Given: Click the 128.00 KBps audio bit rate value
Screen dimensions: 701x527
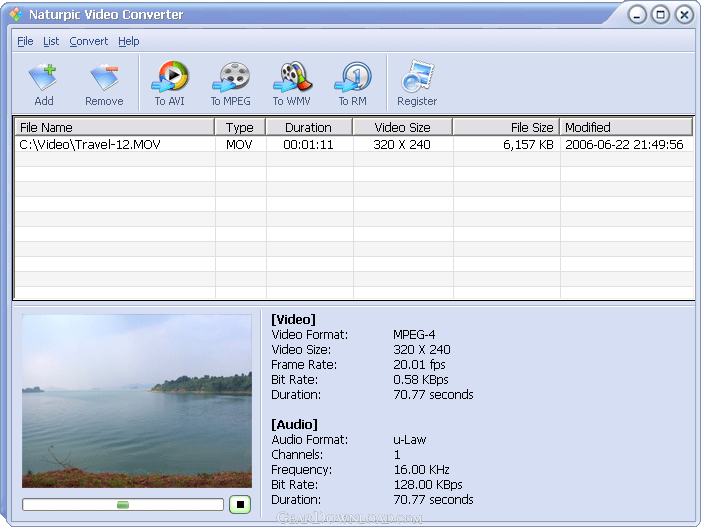Looking at the screenshot, I should tap(428, 485).
